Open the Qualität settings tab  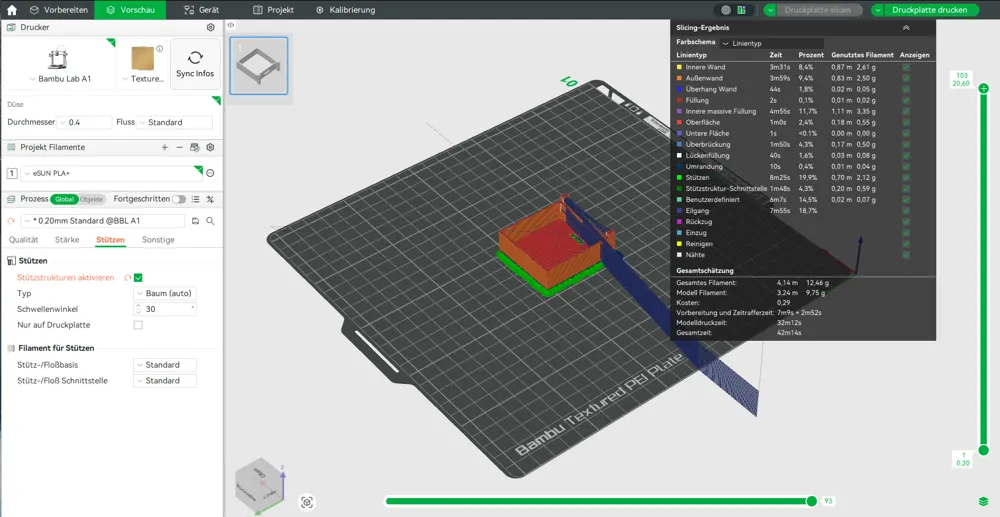point(24,240)
